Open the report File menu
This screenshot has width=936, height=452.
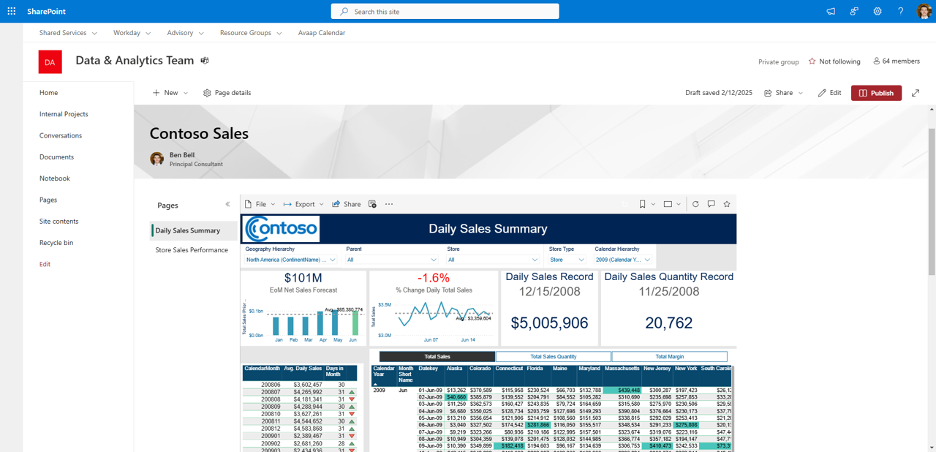pyautogui.click(x=260, y=204)
